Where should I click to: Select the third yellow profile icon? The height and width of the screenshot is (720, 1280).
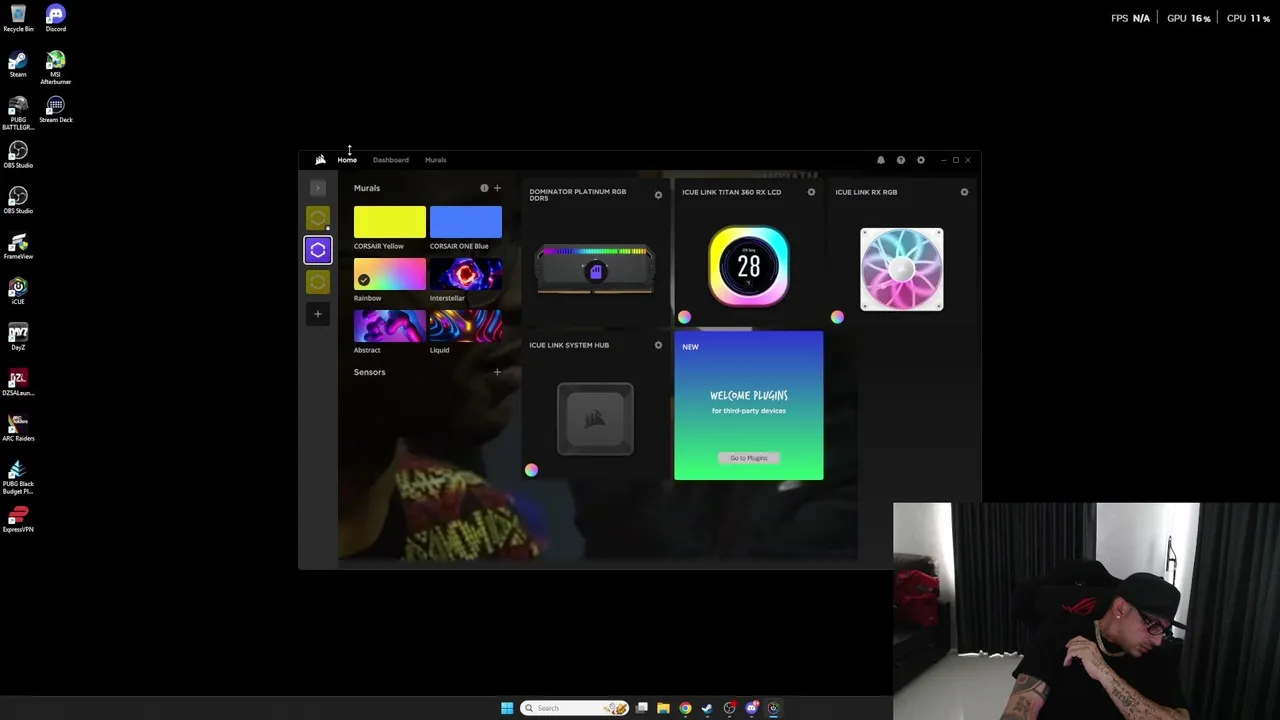coord(318,282)
